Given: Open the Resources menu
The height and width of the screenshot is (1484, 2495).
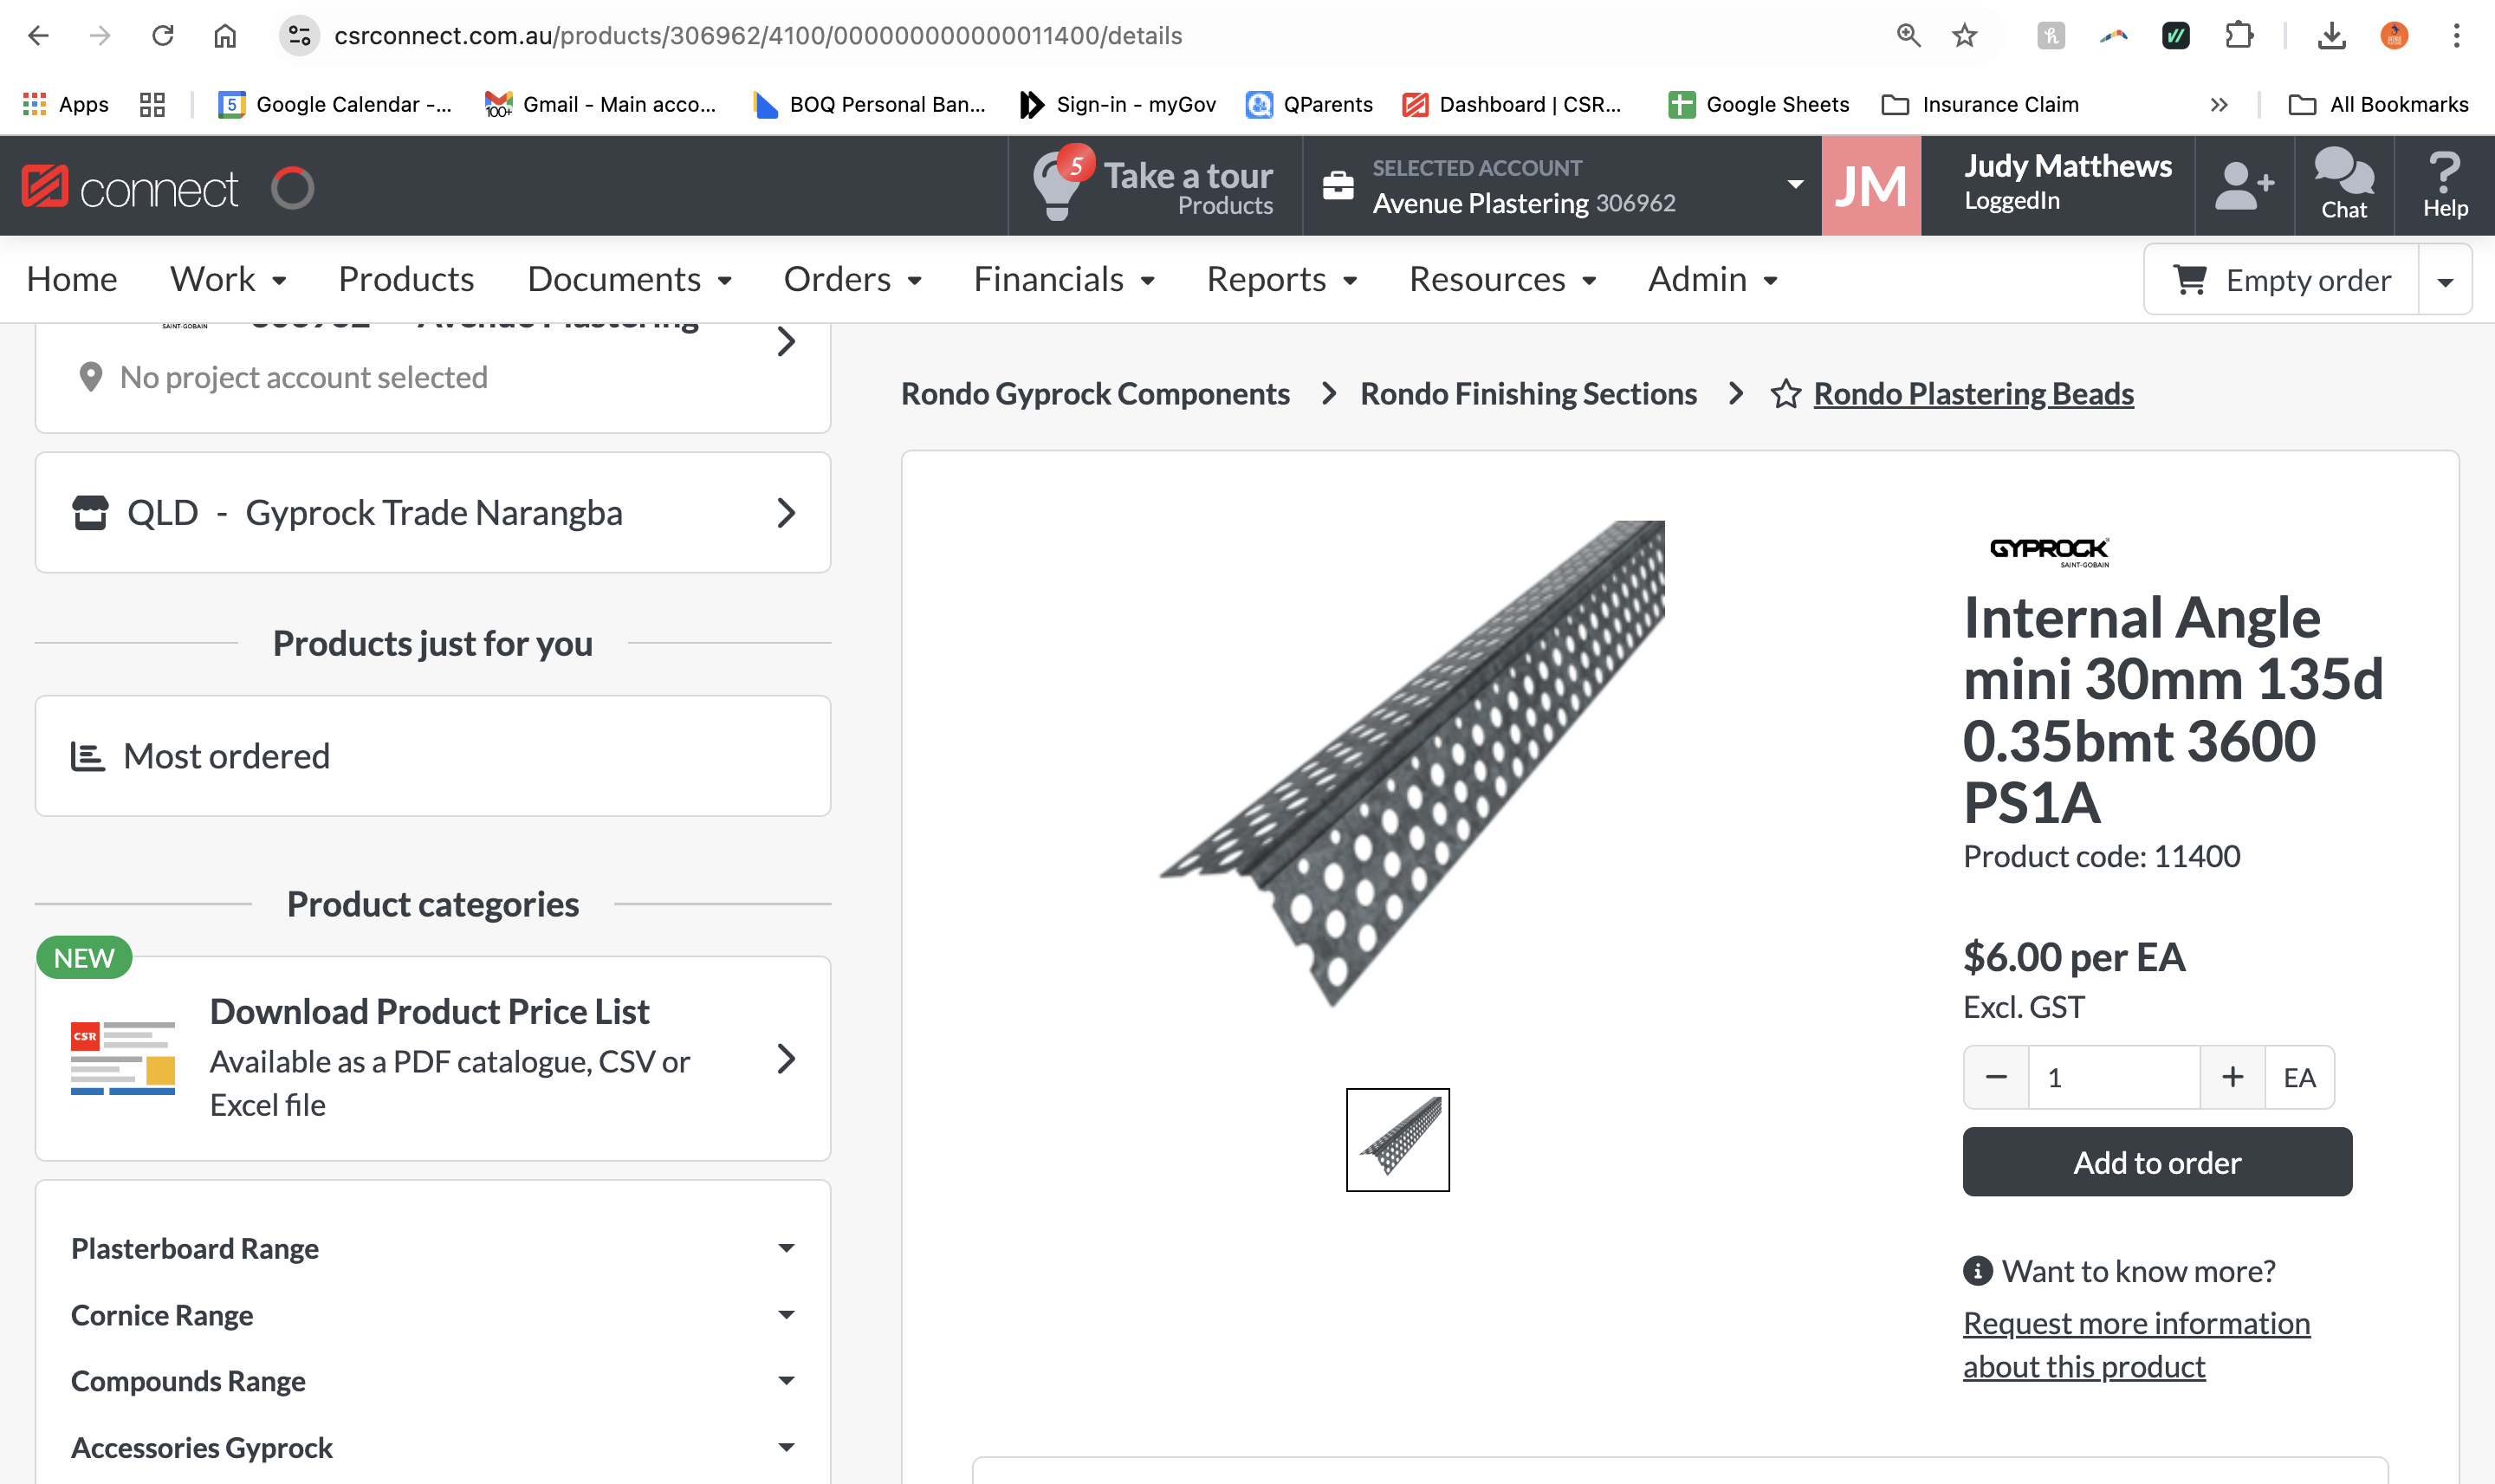Looking at the screenshot, I should tap(1502, 279).
